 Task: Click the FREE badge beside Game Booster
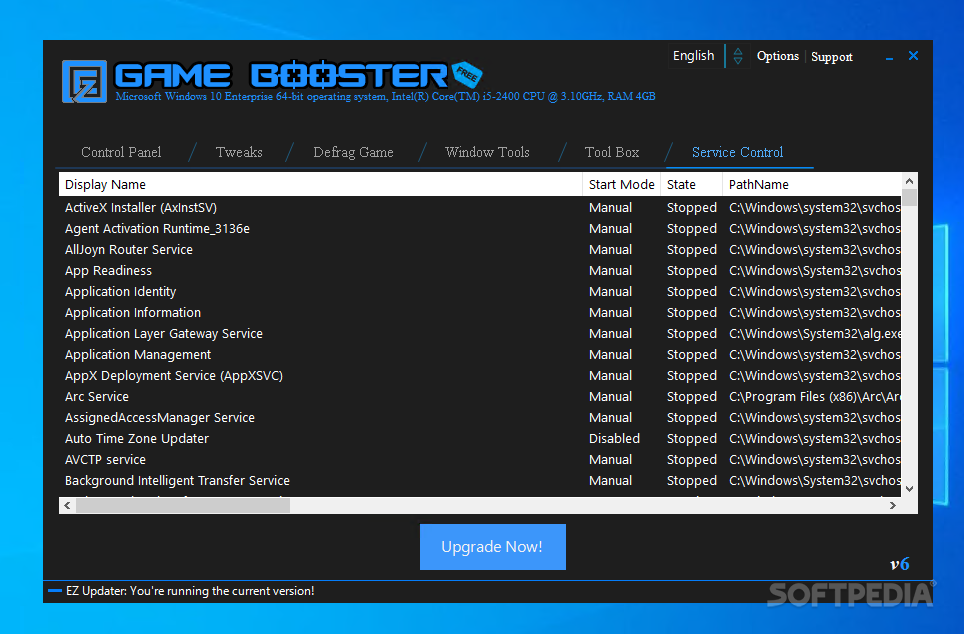pyautogui.click(x=467, y=75)
